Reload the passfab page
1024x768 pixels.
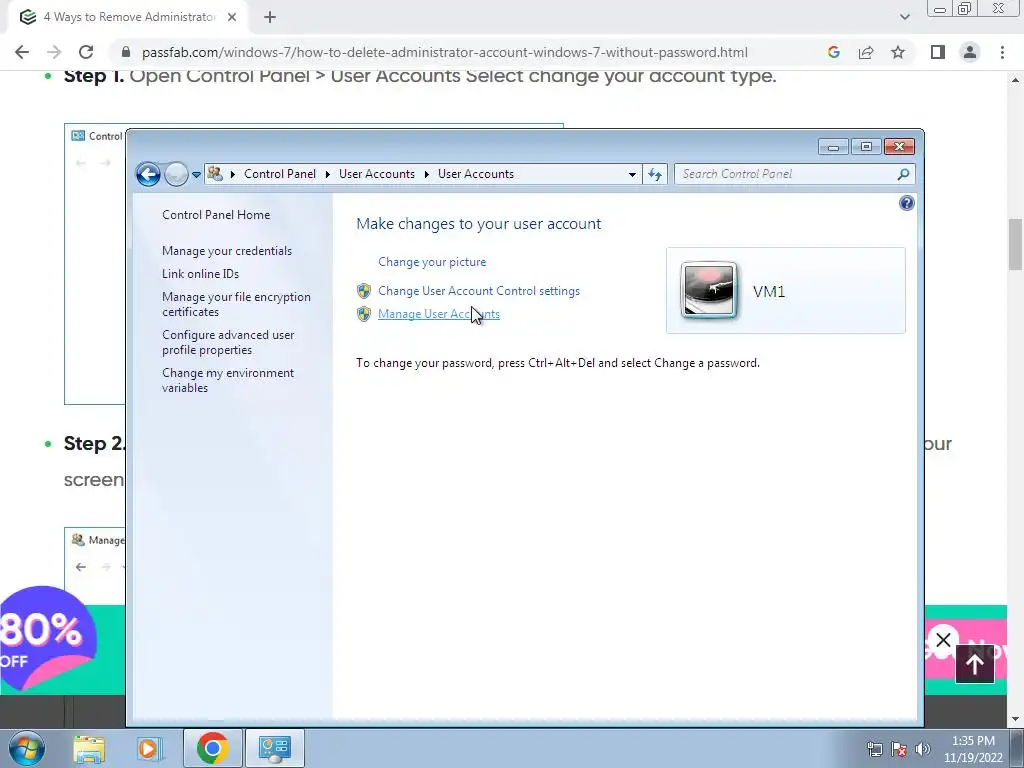(86, 52)
